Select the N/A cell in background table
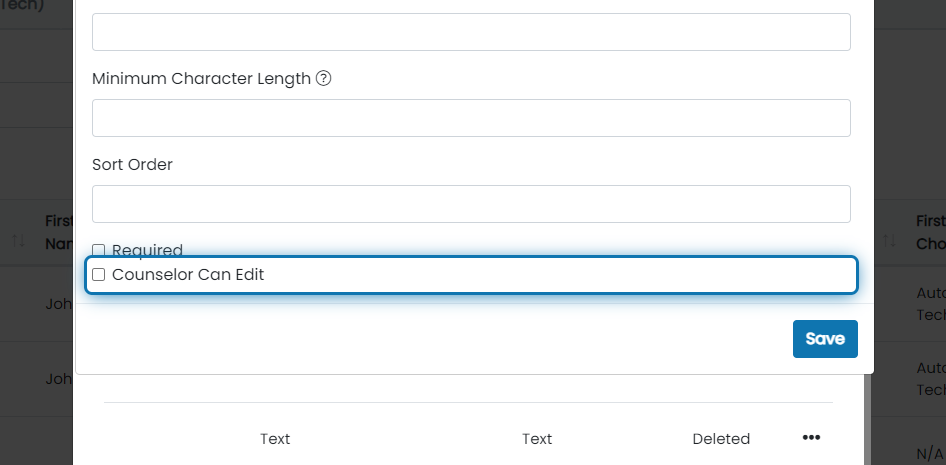 pyautogui.click(x=929, y=454)
